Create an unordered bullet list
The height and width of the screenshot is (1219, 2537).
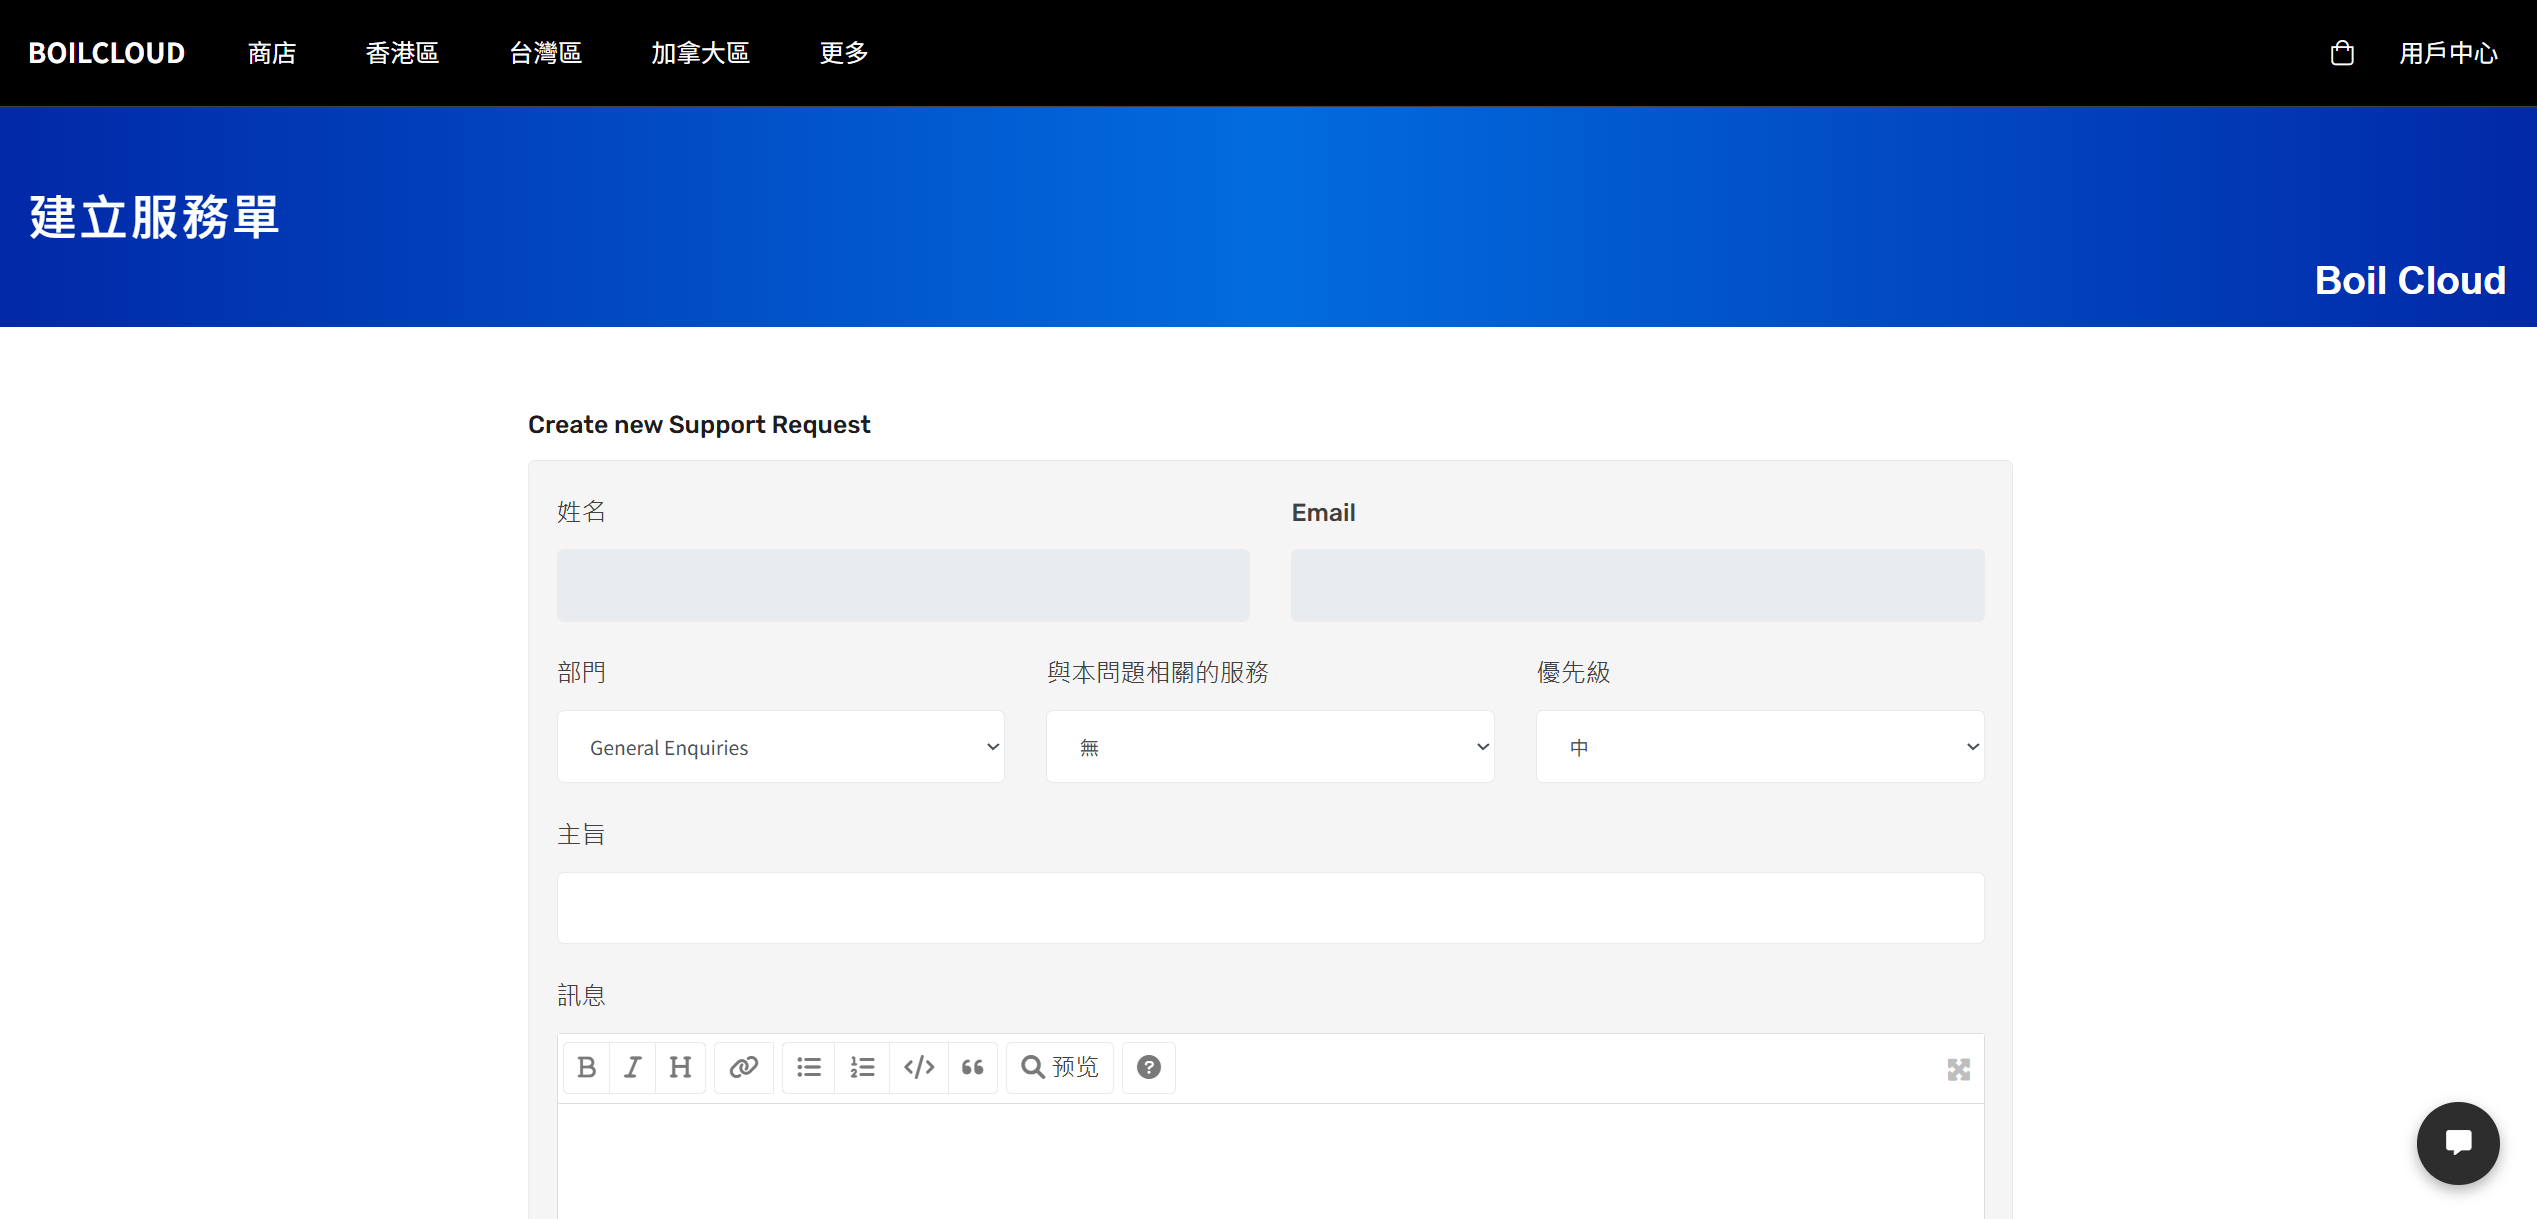tap(809, 1067)
